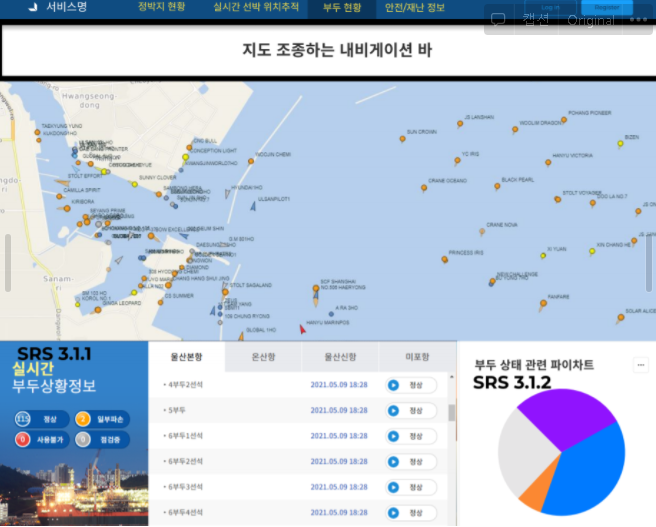Image resolution: width=656 pixels, height=527 pixels.
Task: Click play button in 4부두2선석 row
Action: pos(393,385)
